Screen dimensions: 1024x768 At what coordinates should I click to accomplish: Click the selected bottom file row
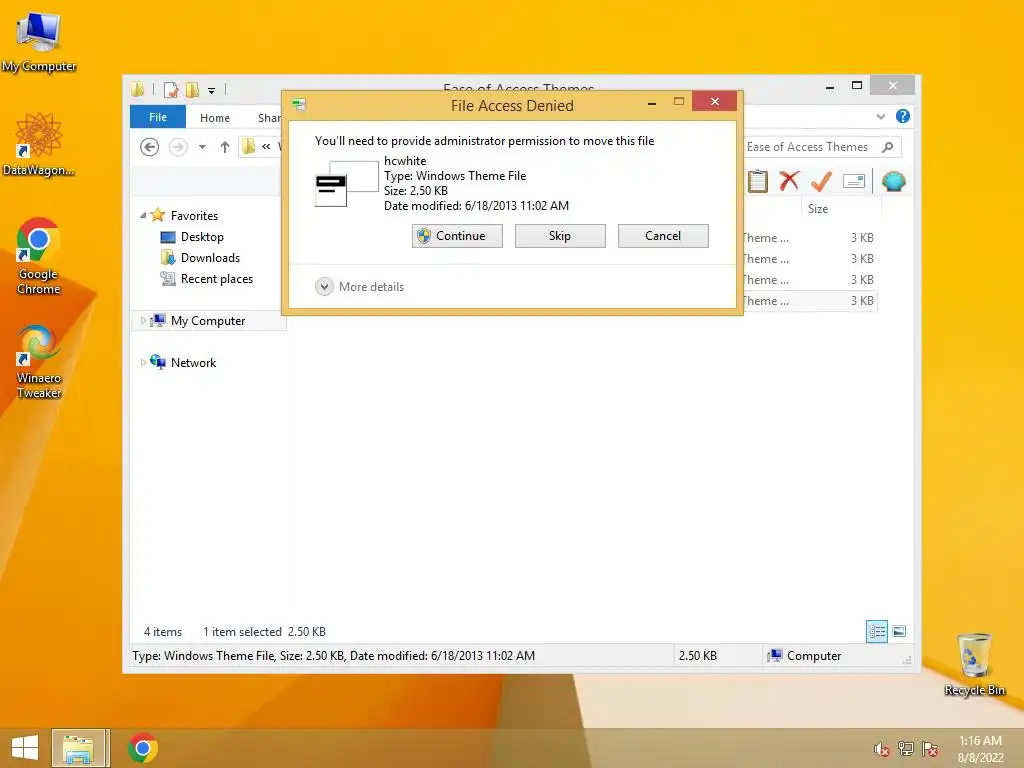[808, 300]
